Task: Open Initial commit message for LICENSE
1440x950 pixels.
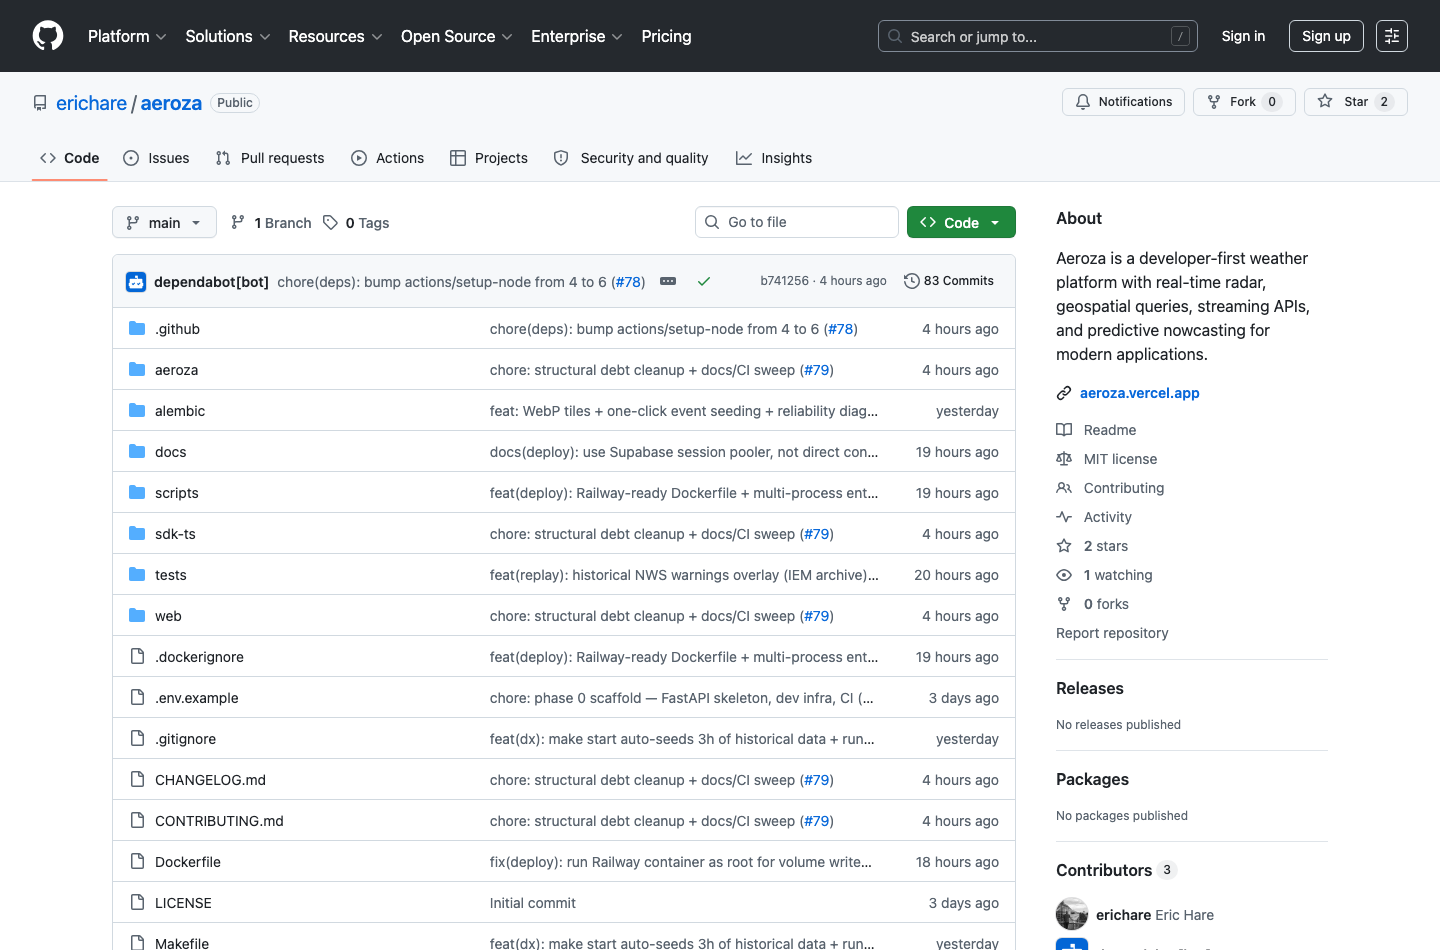Action: pos(533,903)
